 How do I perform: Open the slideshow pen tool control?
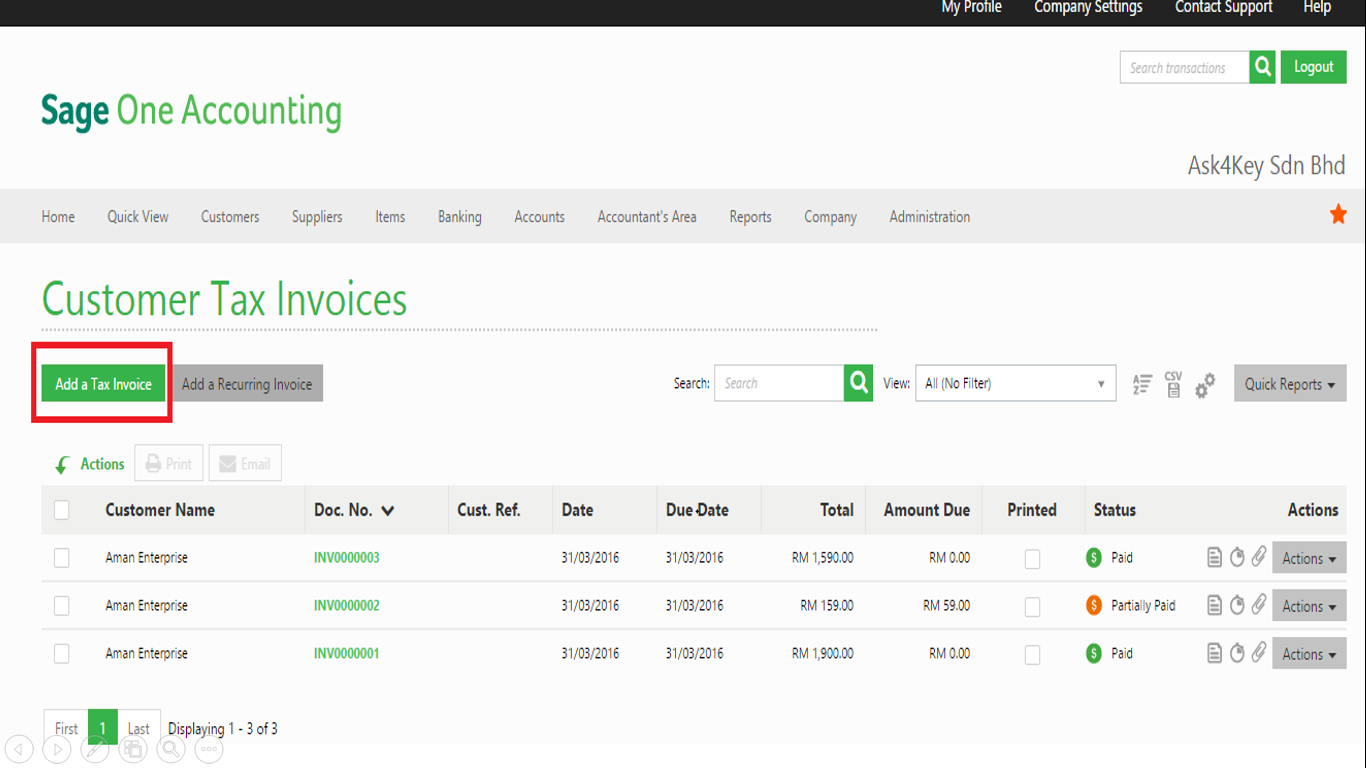(95, 748)
